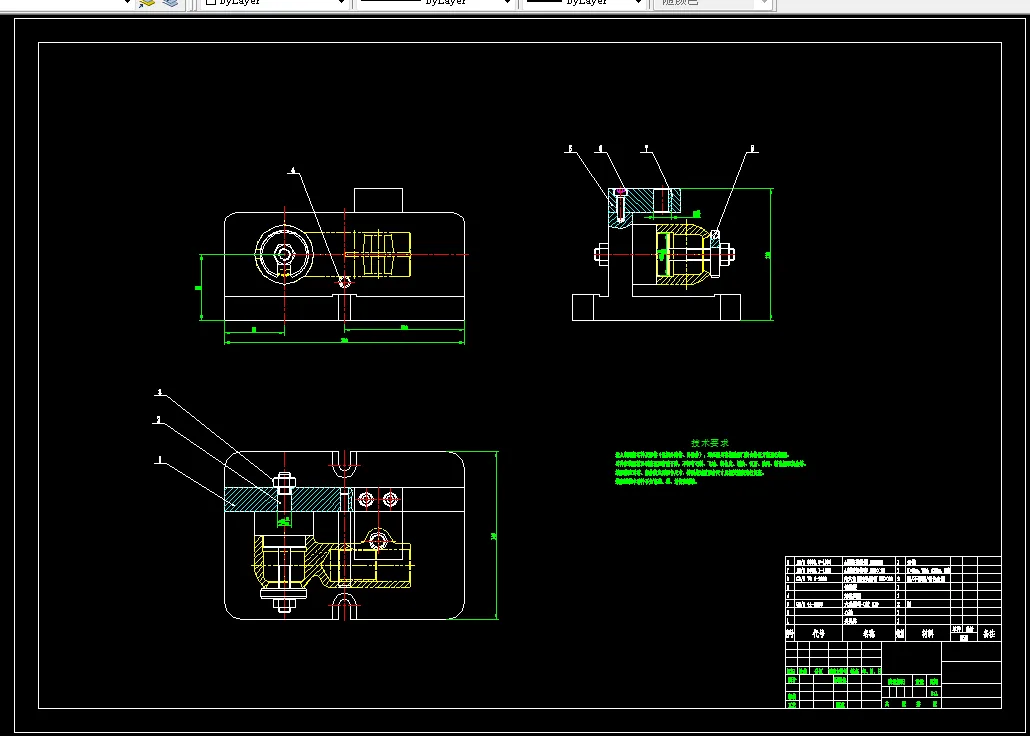Select part balloon number 8

(x=753, y=149)
